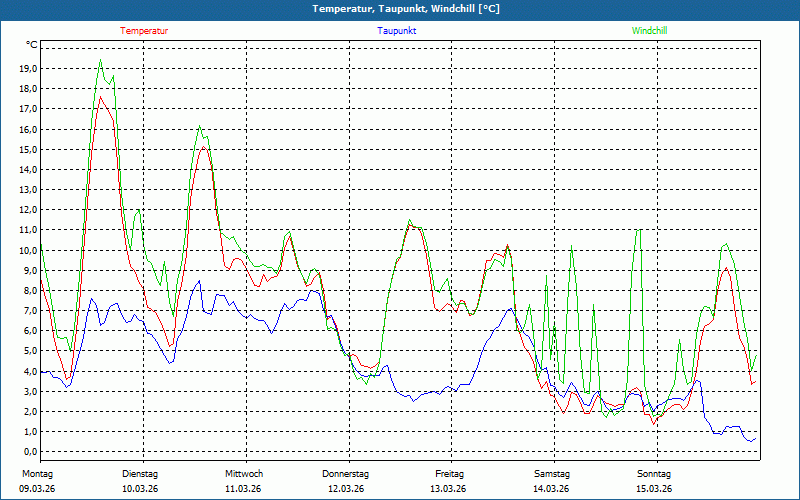Viewport: 800px width, 500px height.
Task: Click the Dienstag day label
Action: 140,474
